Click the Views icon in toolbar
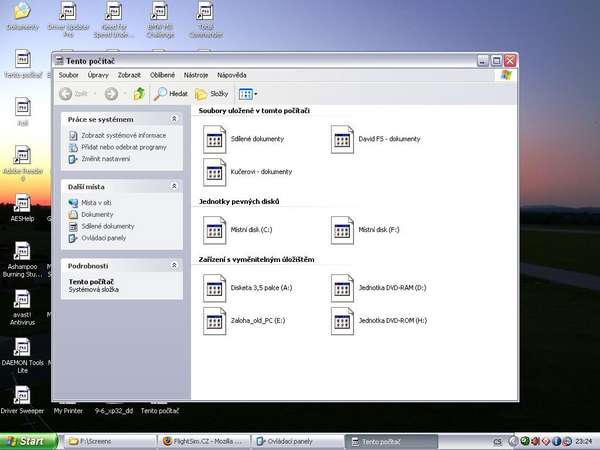Screen dimensions: 600x450 click(x=245, y=94)
